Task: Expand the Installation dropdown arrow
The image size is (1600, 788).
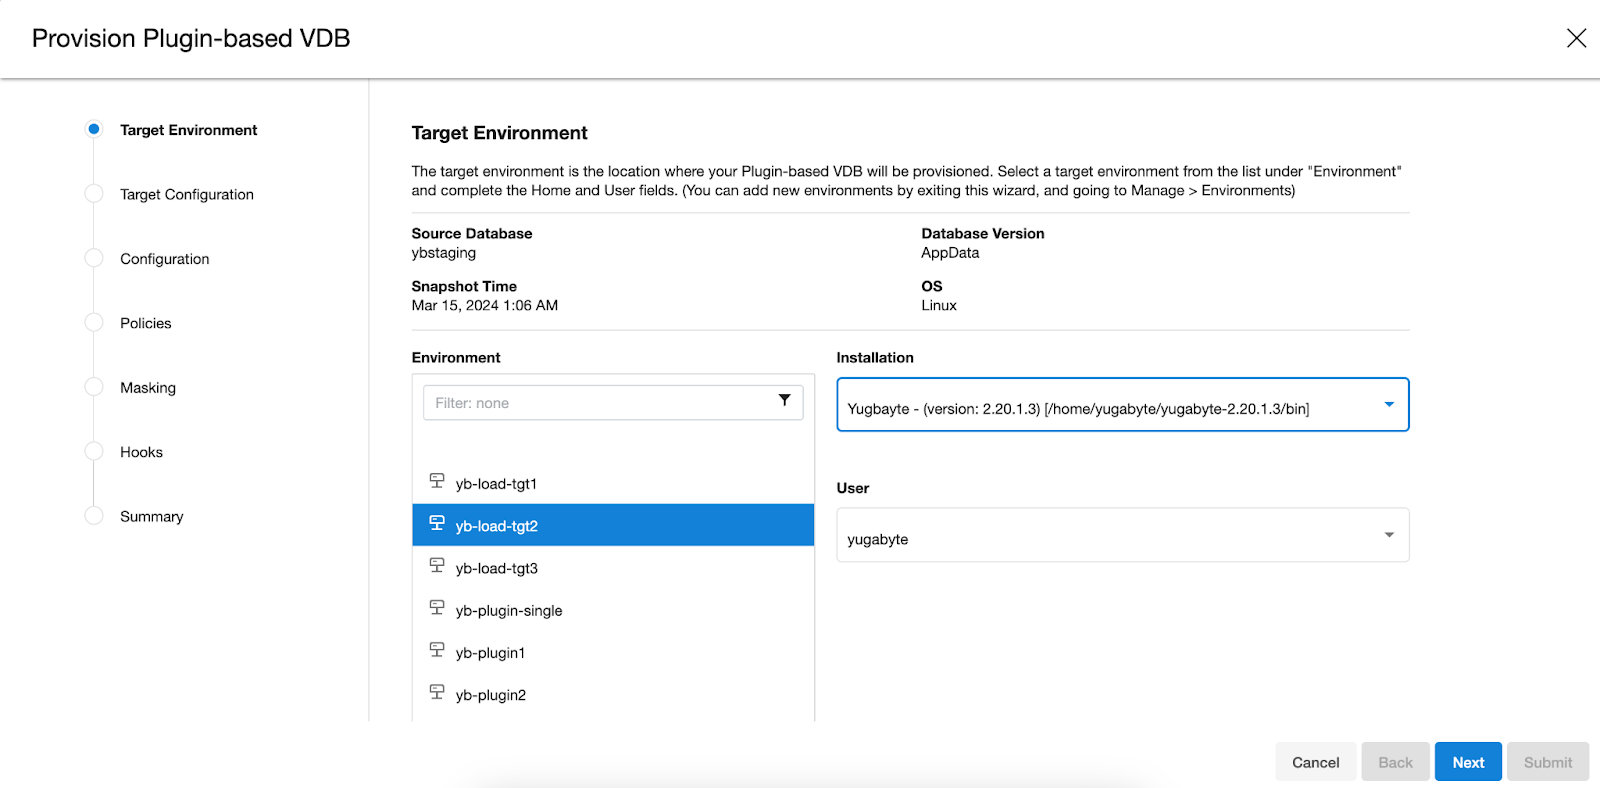Action: pyautogui.click(x=1388, y=405)
